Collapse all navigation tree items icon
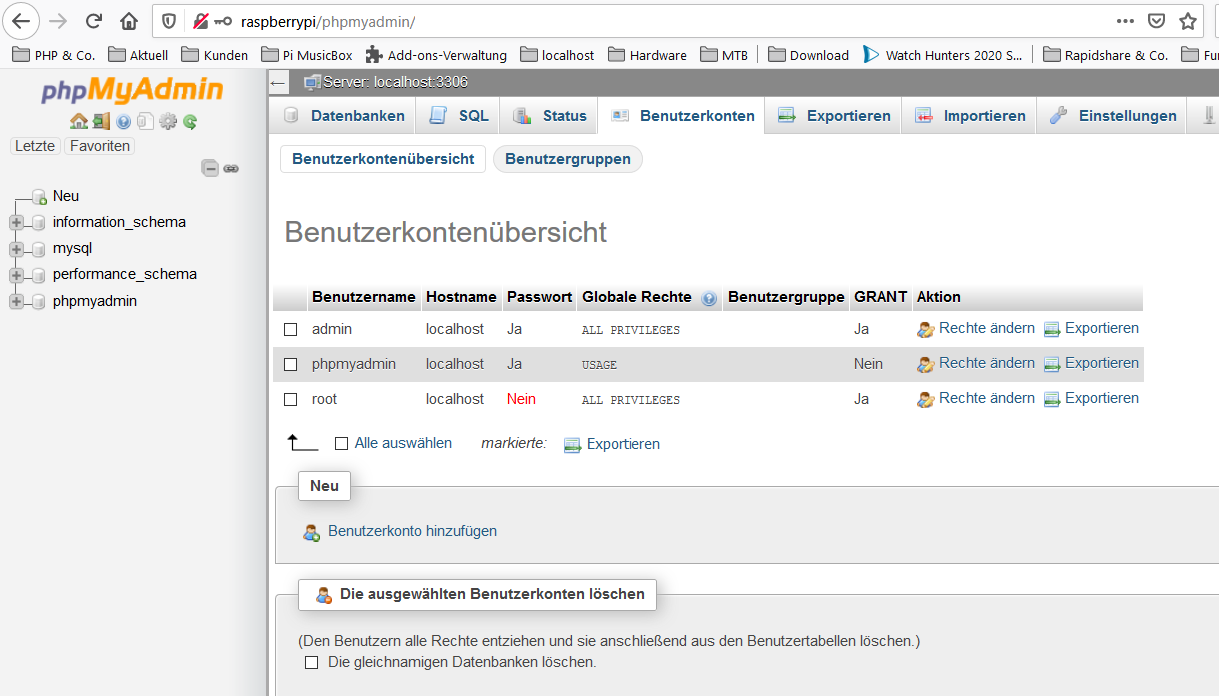Image resolution: width=1219 pixels, height=696 pixels. pyautogui.click(x=210, y=168)
